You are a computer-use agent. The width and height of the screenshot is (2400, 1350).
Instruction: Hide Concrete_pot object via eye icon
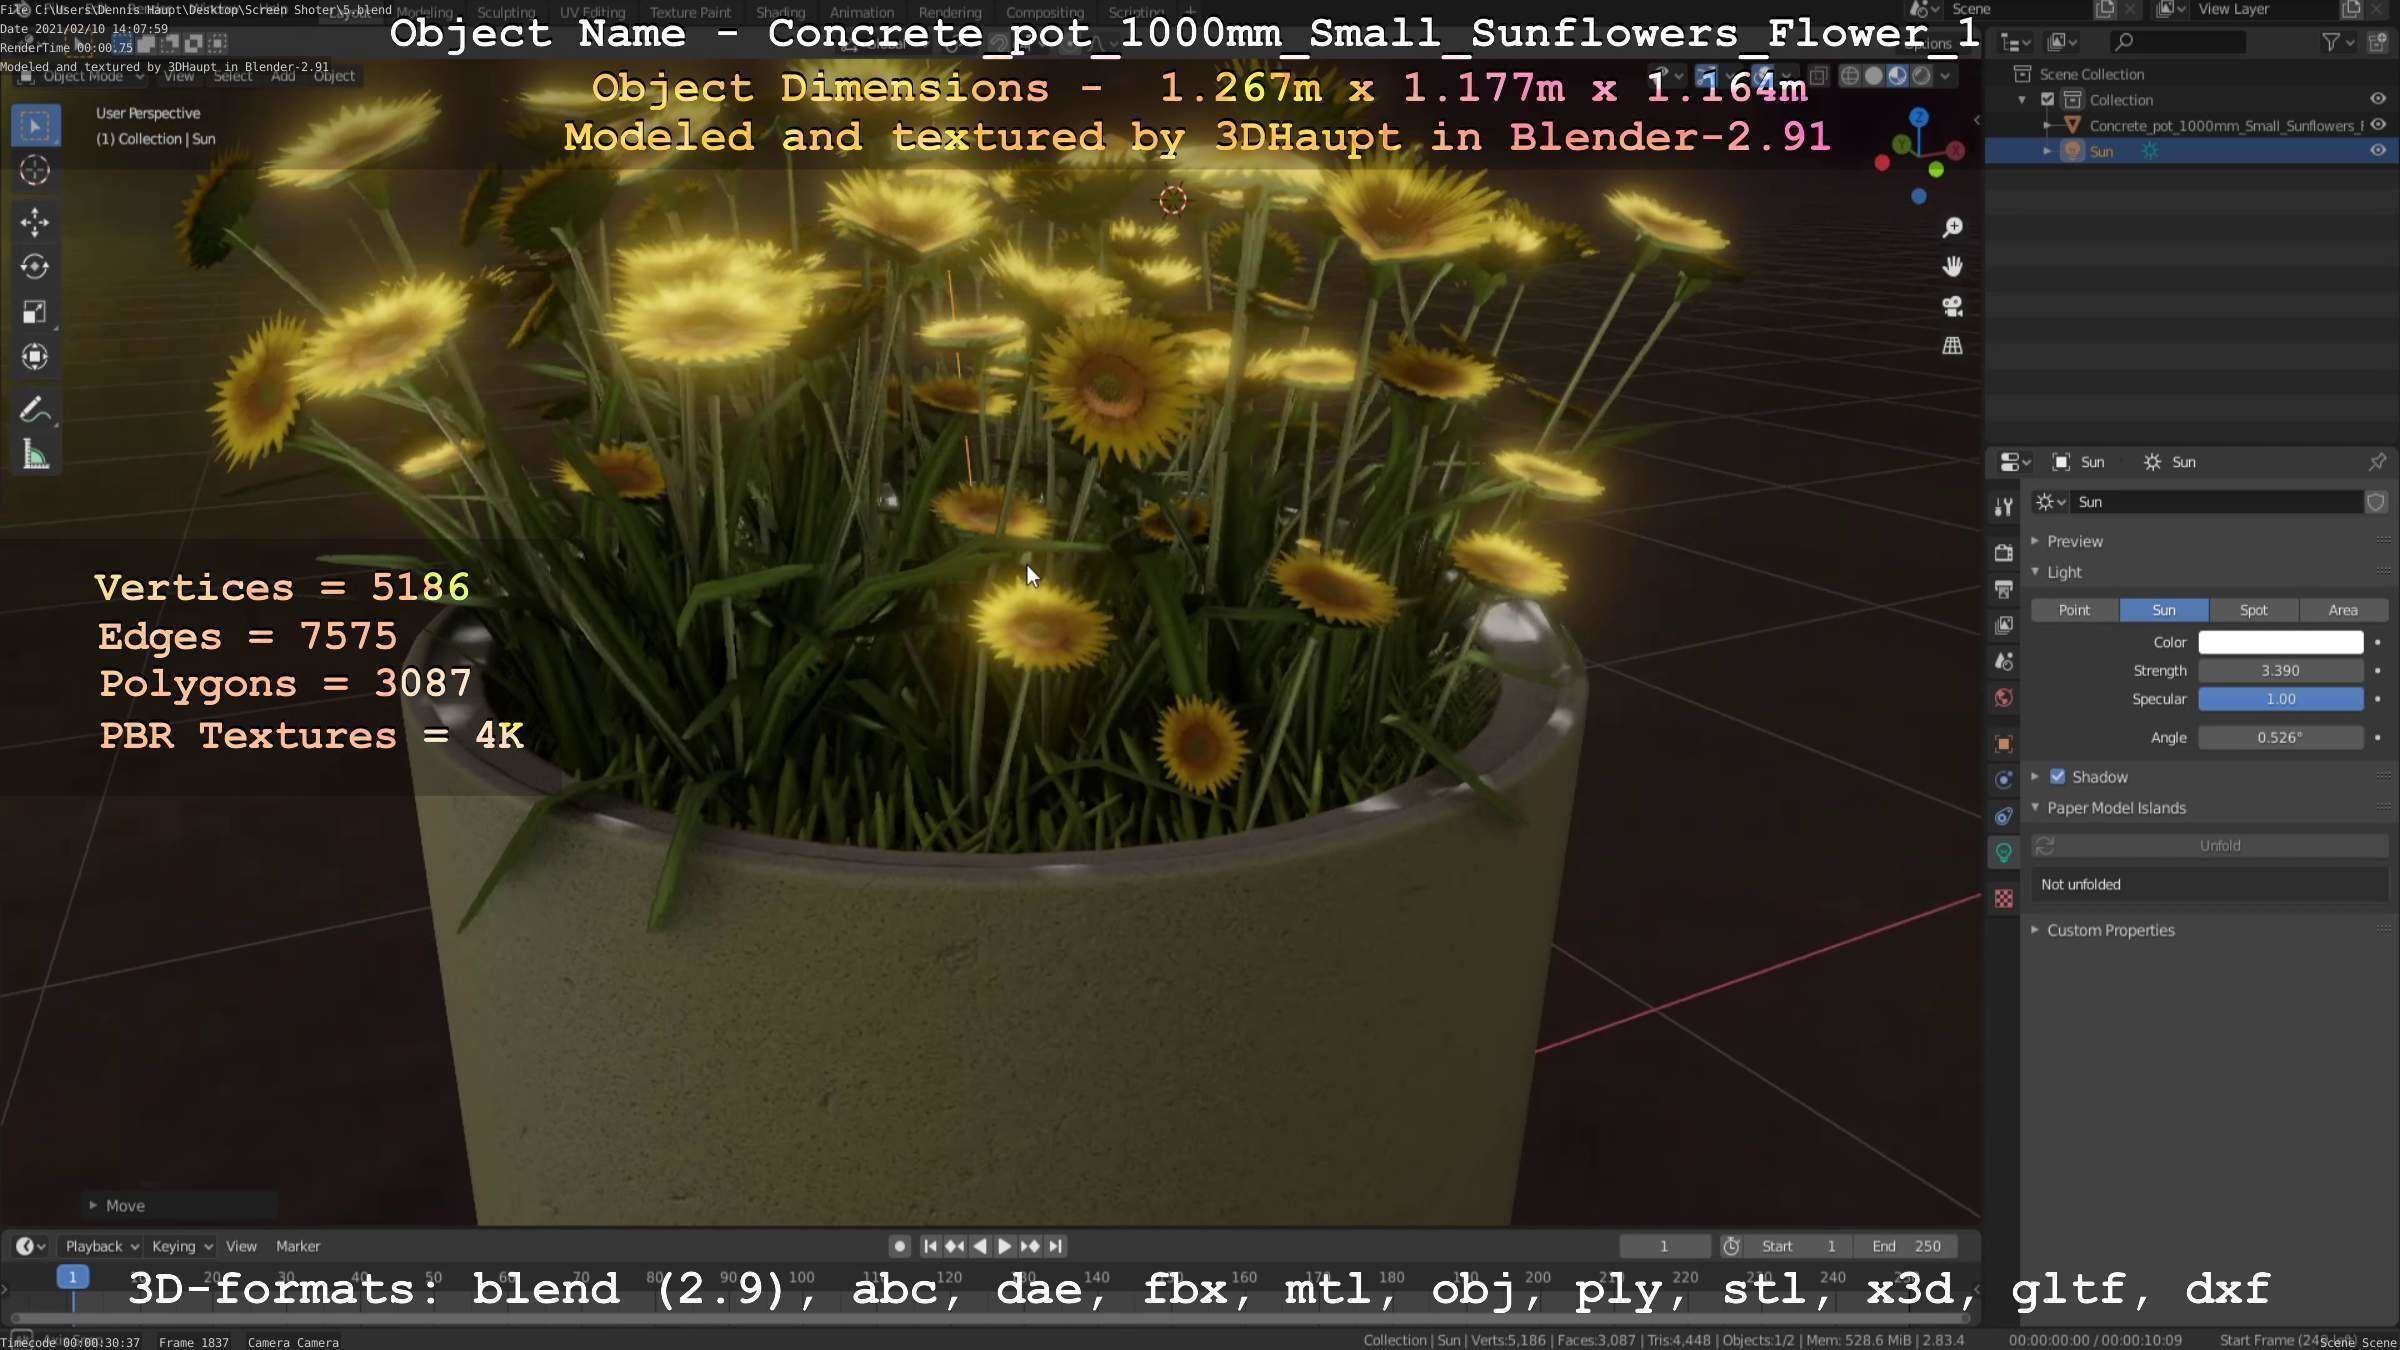pyautogui.click(x=2378, y=125)
